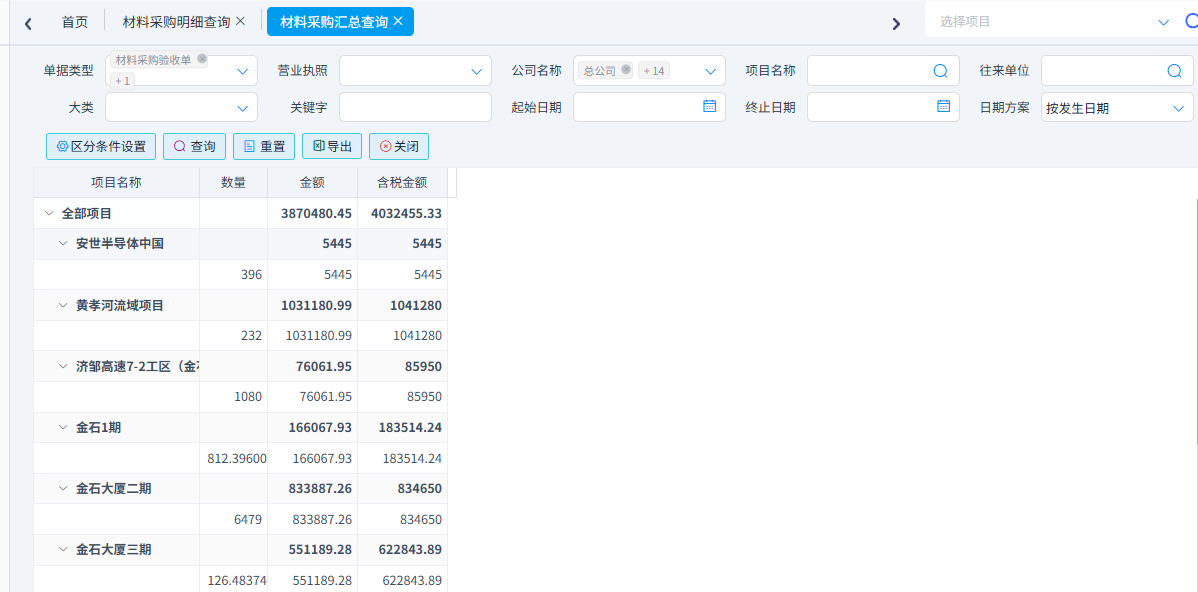
Task: Open the 营业执照 dropdown
Action: point(476,71)
